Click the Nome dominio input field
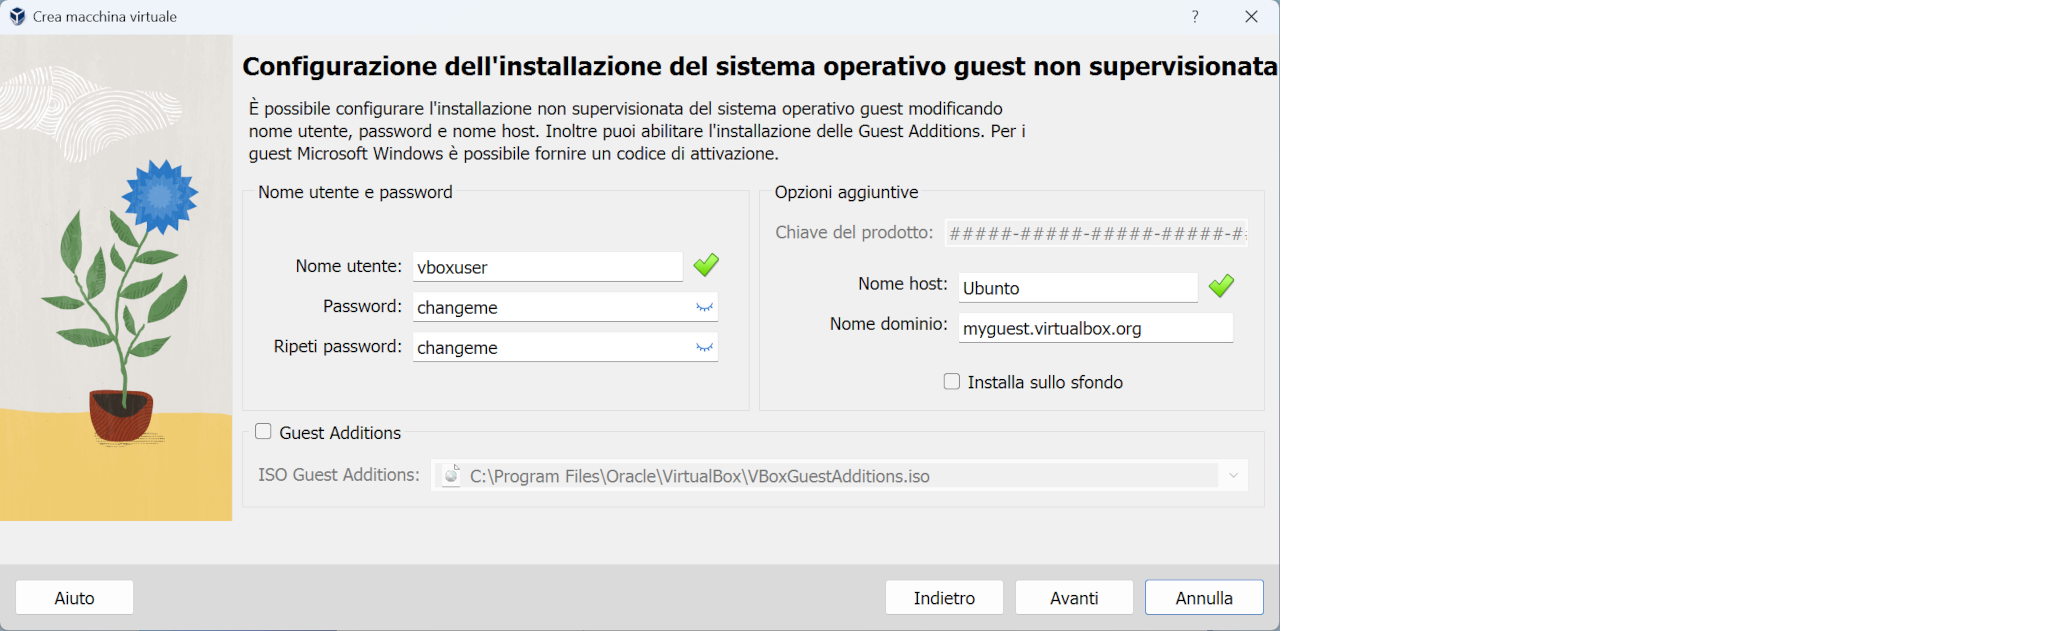Screen dimensions: 2058x631 click(x=1096, y=328)
